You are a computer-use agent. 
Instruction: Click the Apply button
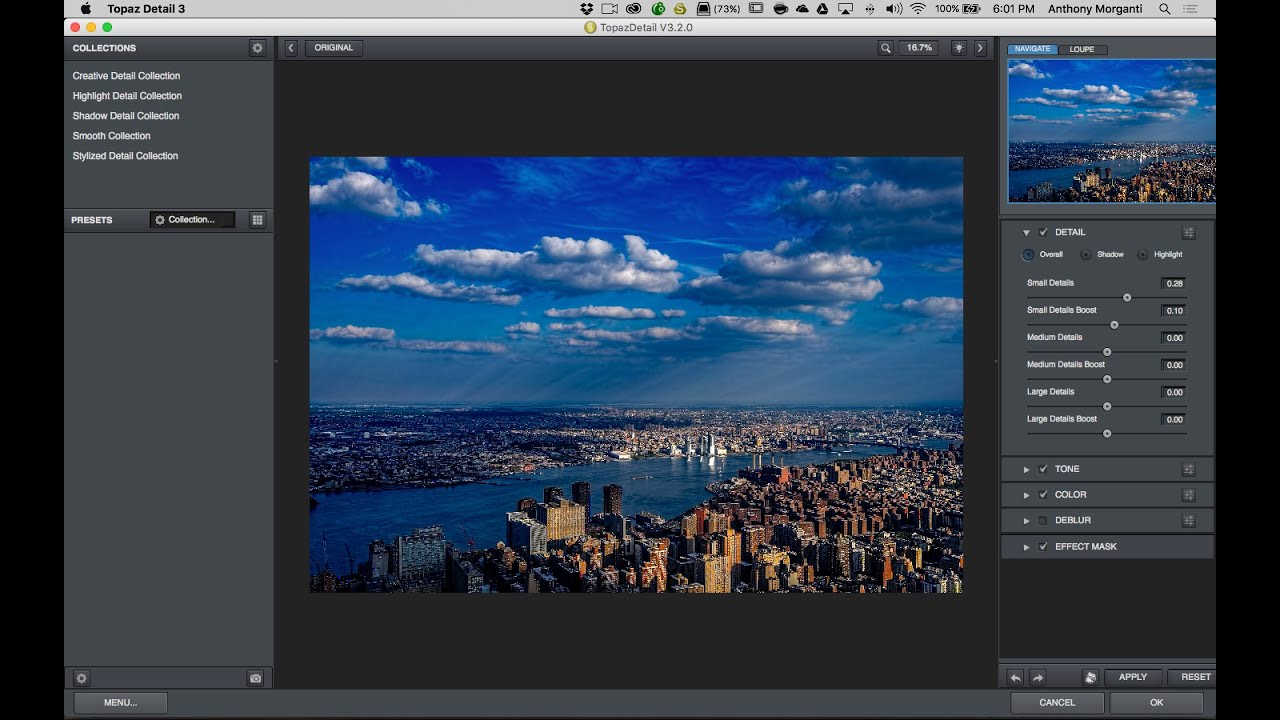coord(1133,677)
